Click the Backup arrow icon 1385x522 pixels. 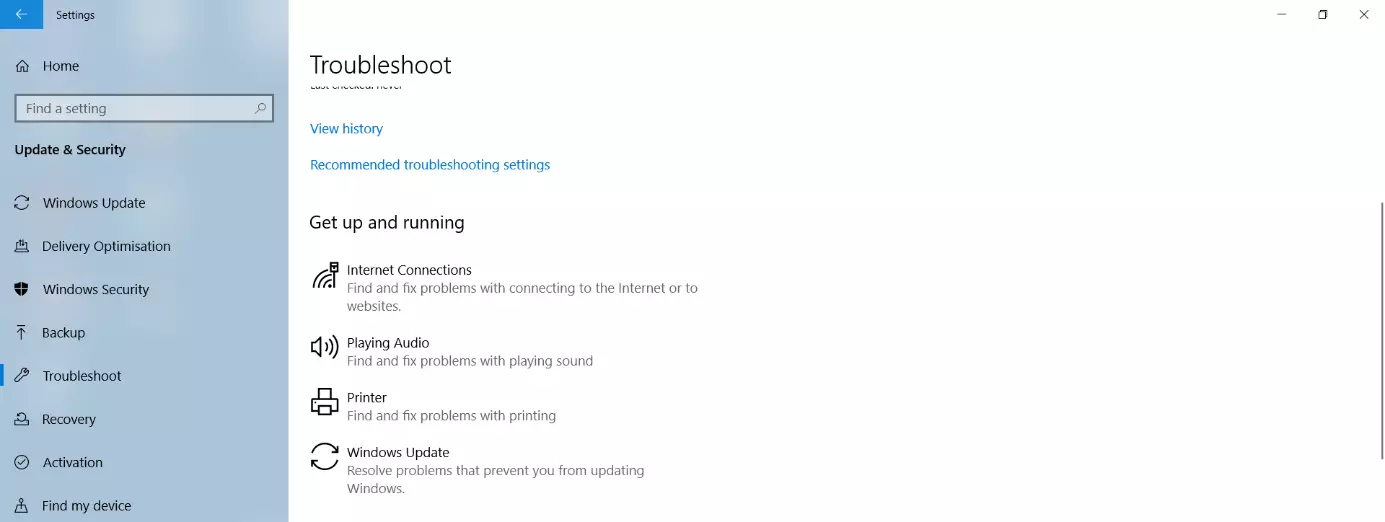pyautogui.click(x=22, y=333)
